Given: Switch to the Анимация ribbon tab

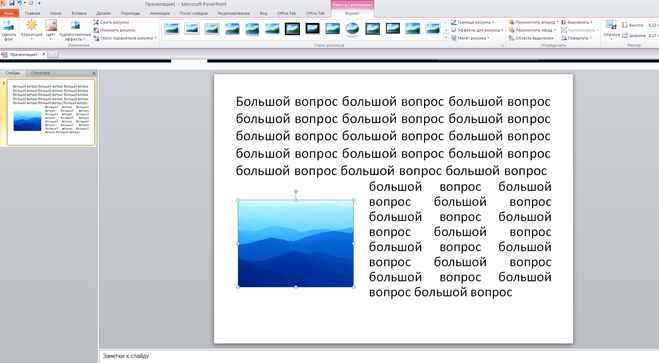Looking at the screenshot, I should coord(160,13).
